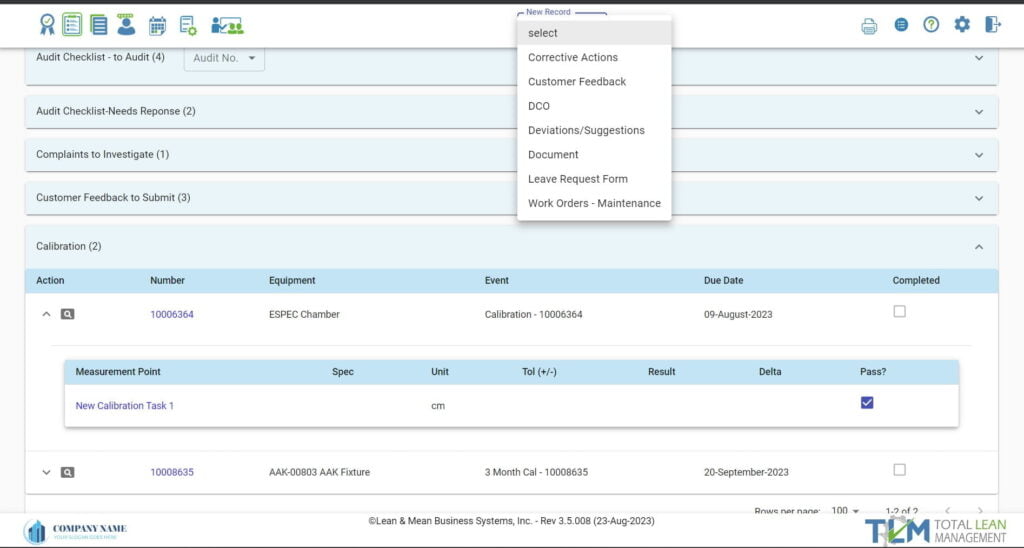Choose Leave Request Form option

594,179
